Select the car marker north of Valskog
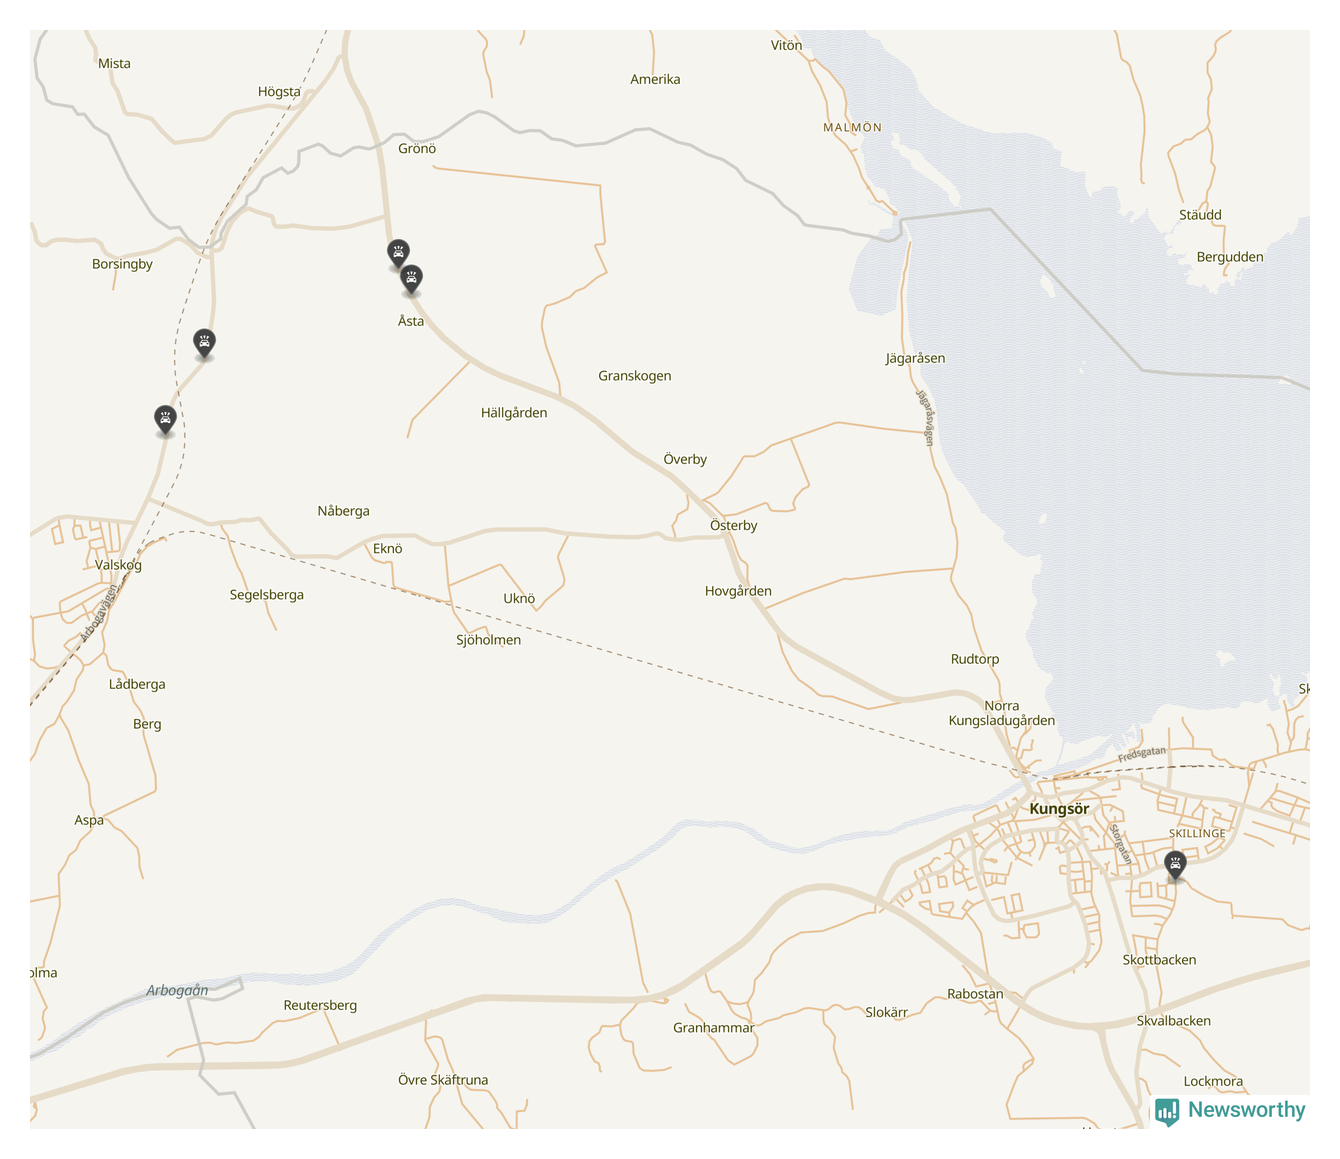 click(x=165, y=418)
